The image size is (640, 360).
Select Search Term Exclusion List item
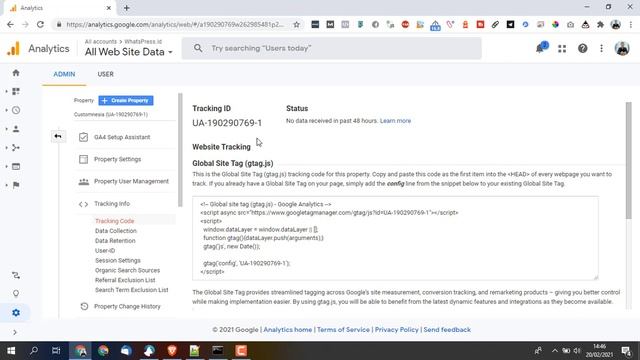131,290
